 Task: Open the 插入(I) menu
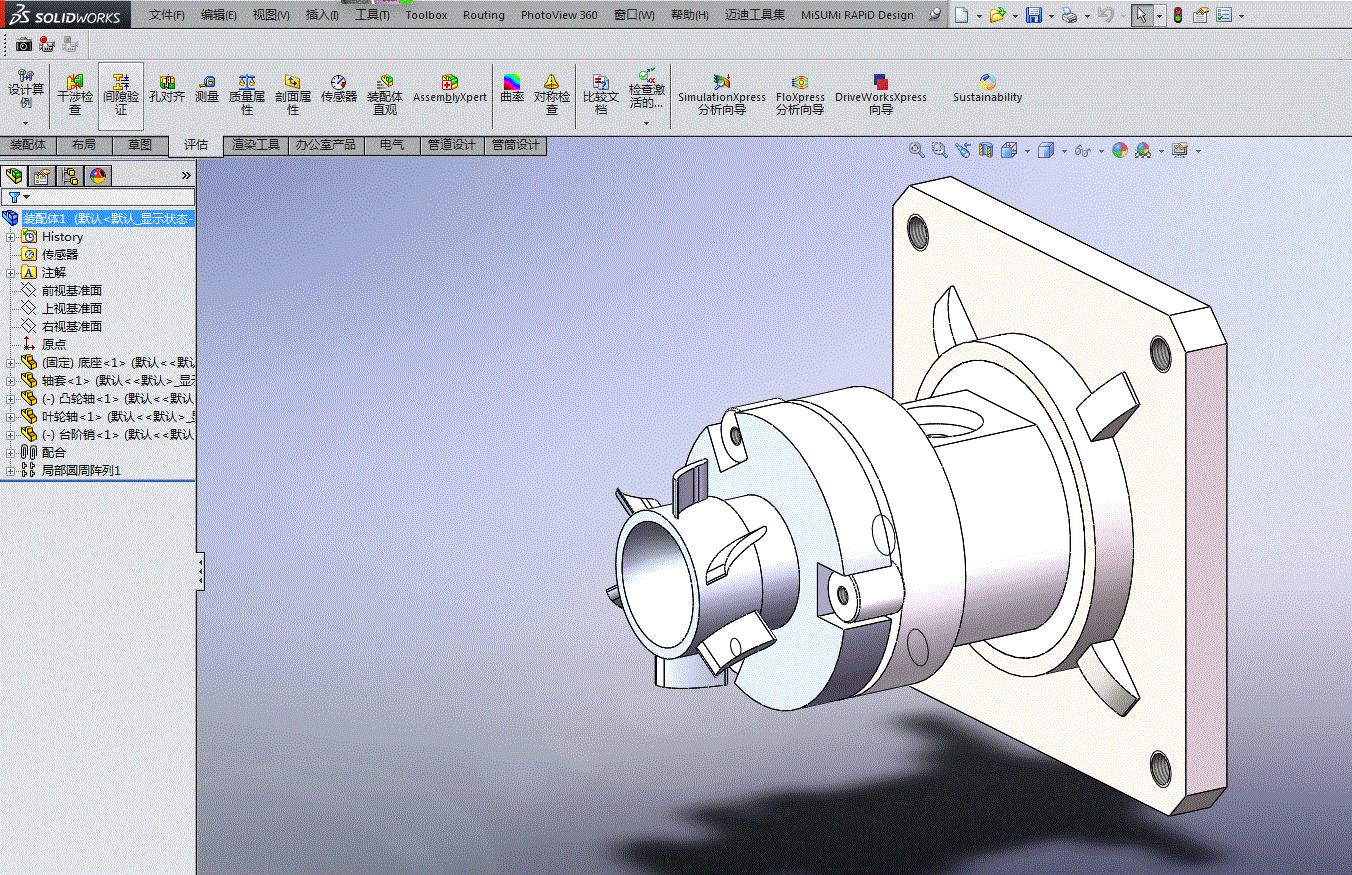point(322,15)
